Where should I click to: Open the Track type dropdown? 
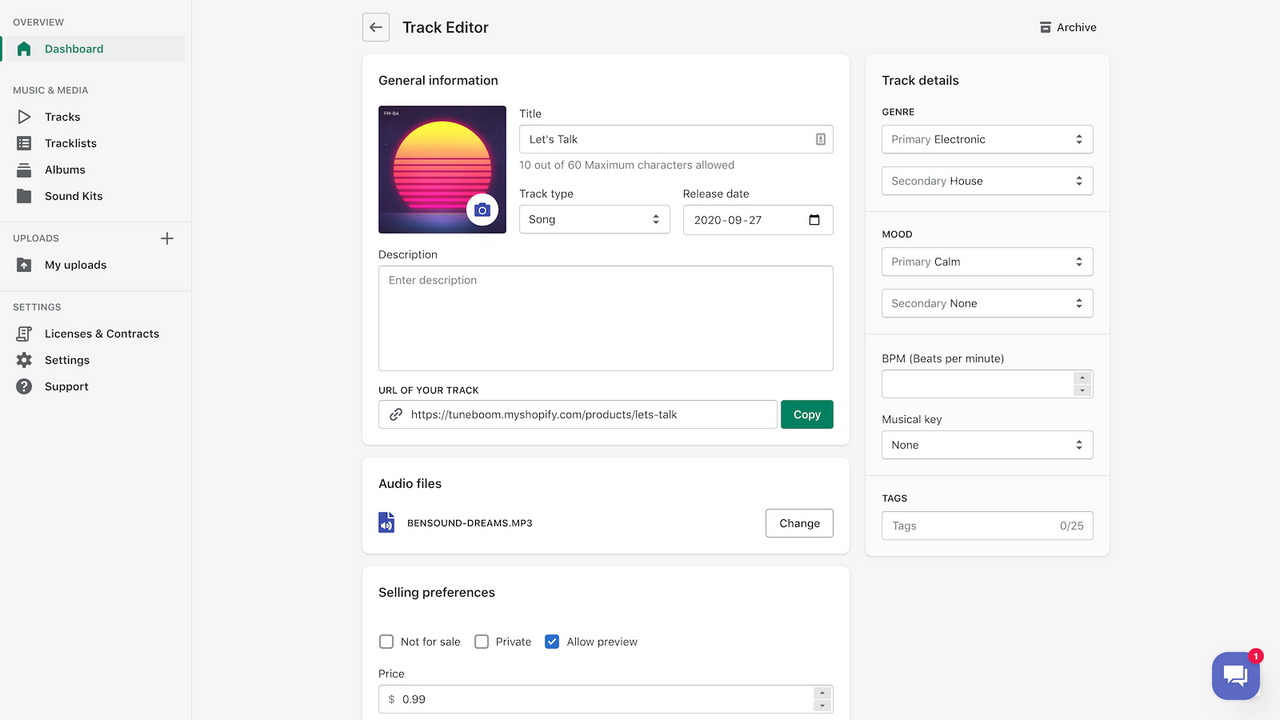click(594, 219)
